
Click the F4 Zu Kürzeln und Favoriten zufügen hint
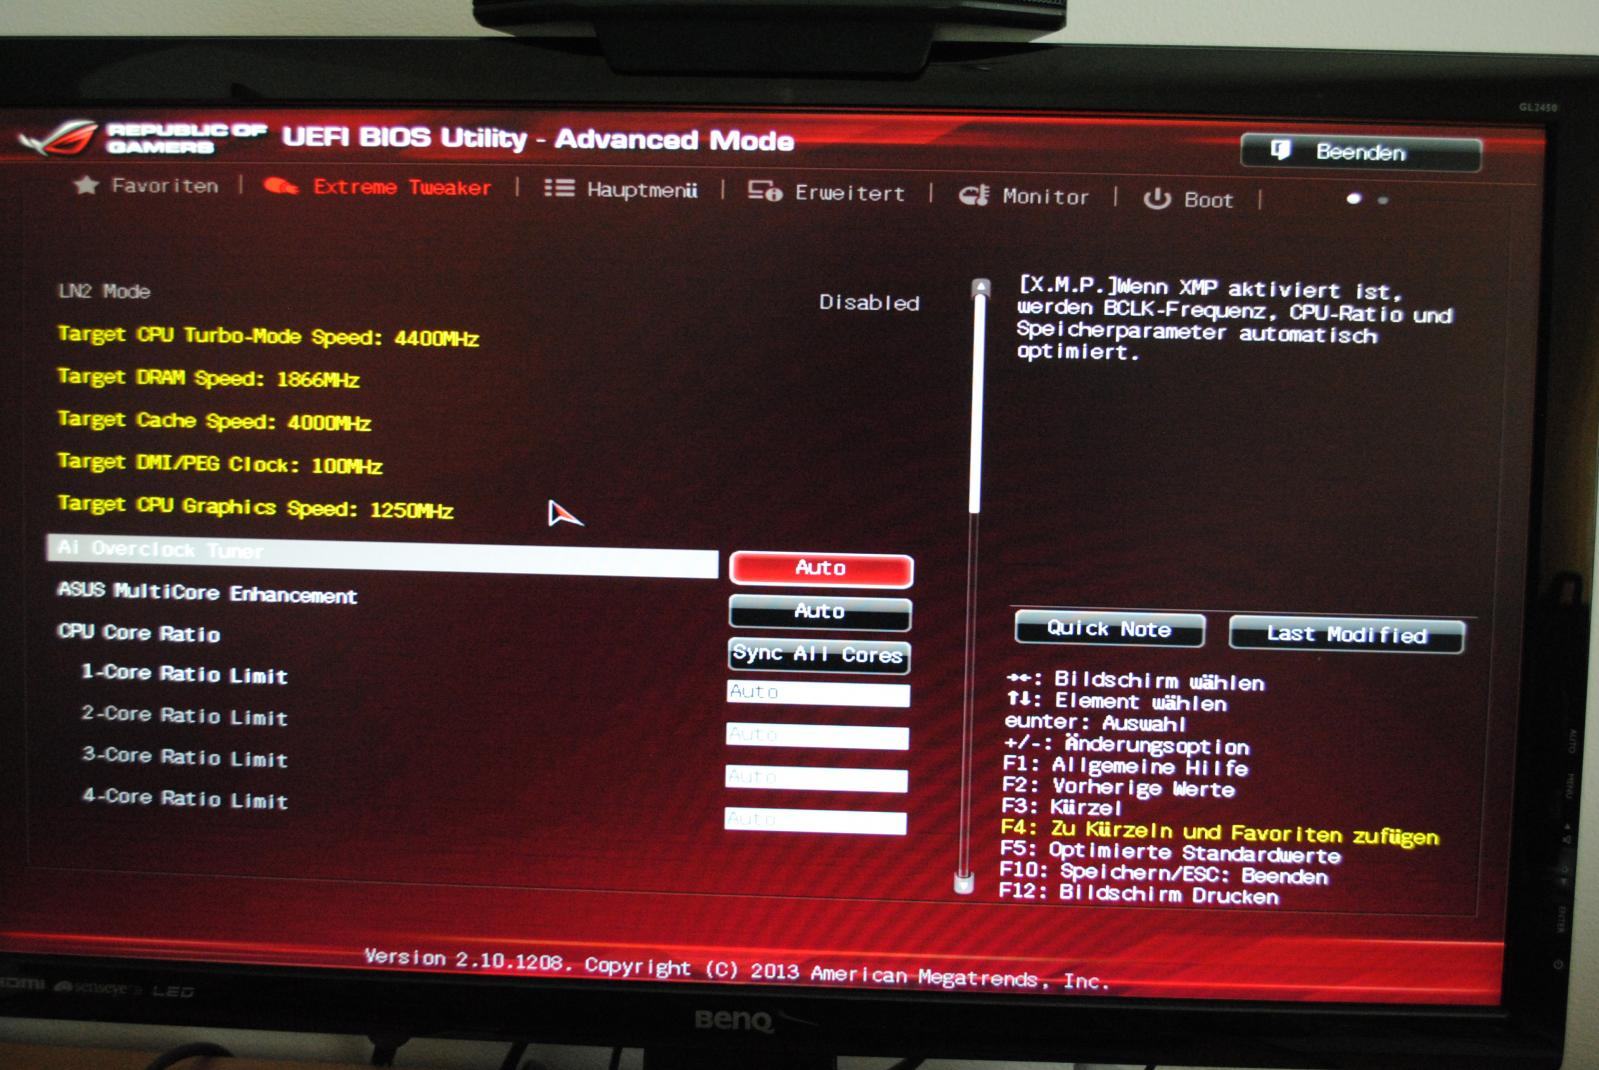point(1220,832)
